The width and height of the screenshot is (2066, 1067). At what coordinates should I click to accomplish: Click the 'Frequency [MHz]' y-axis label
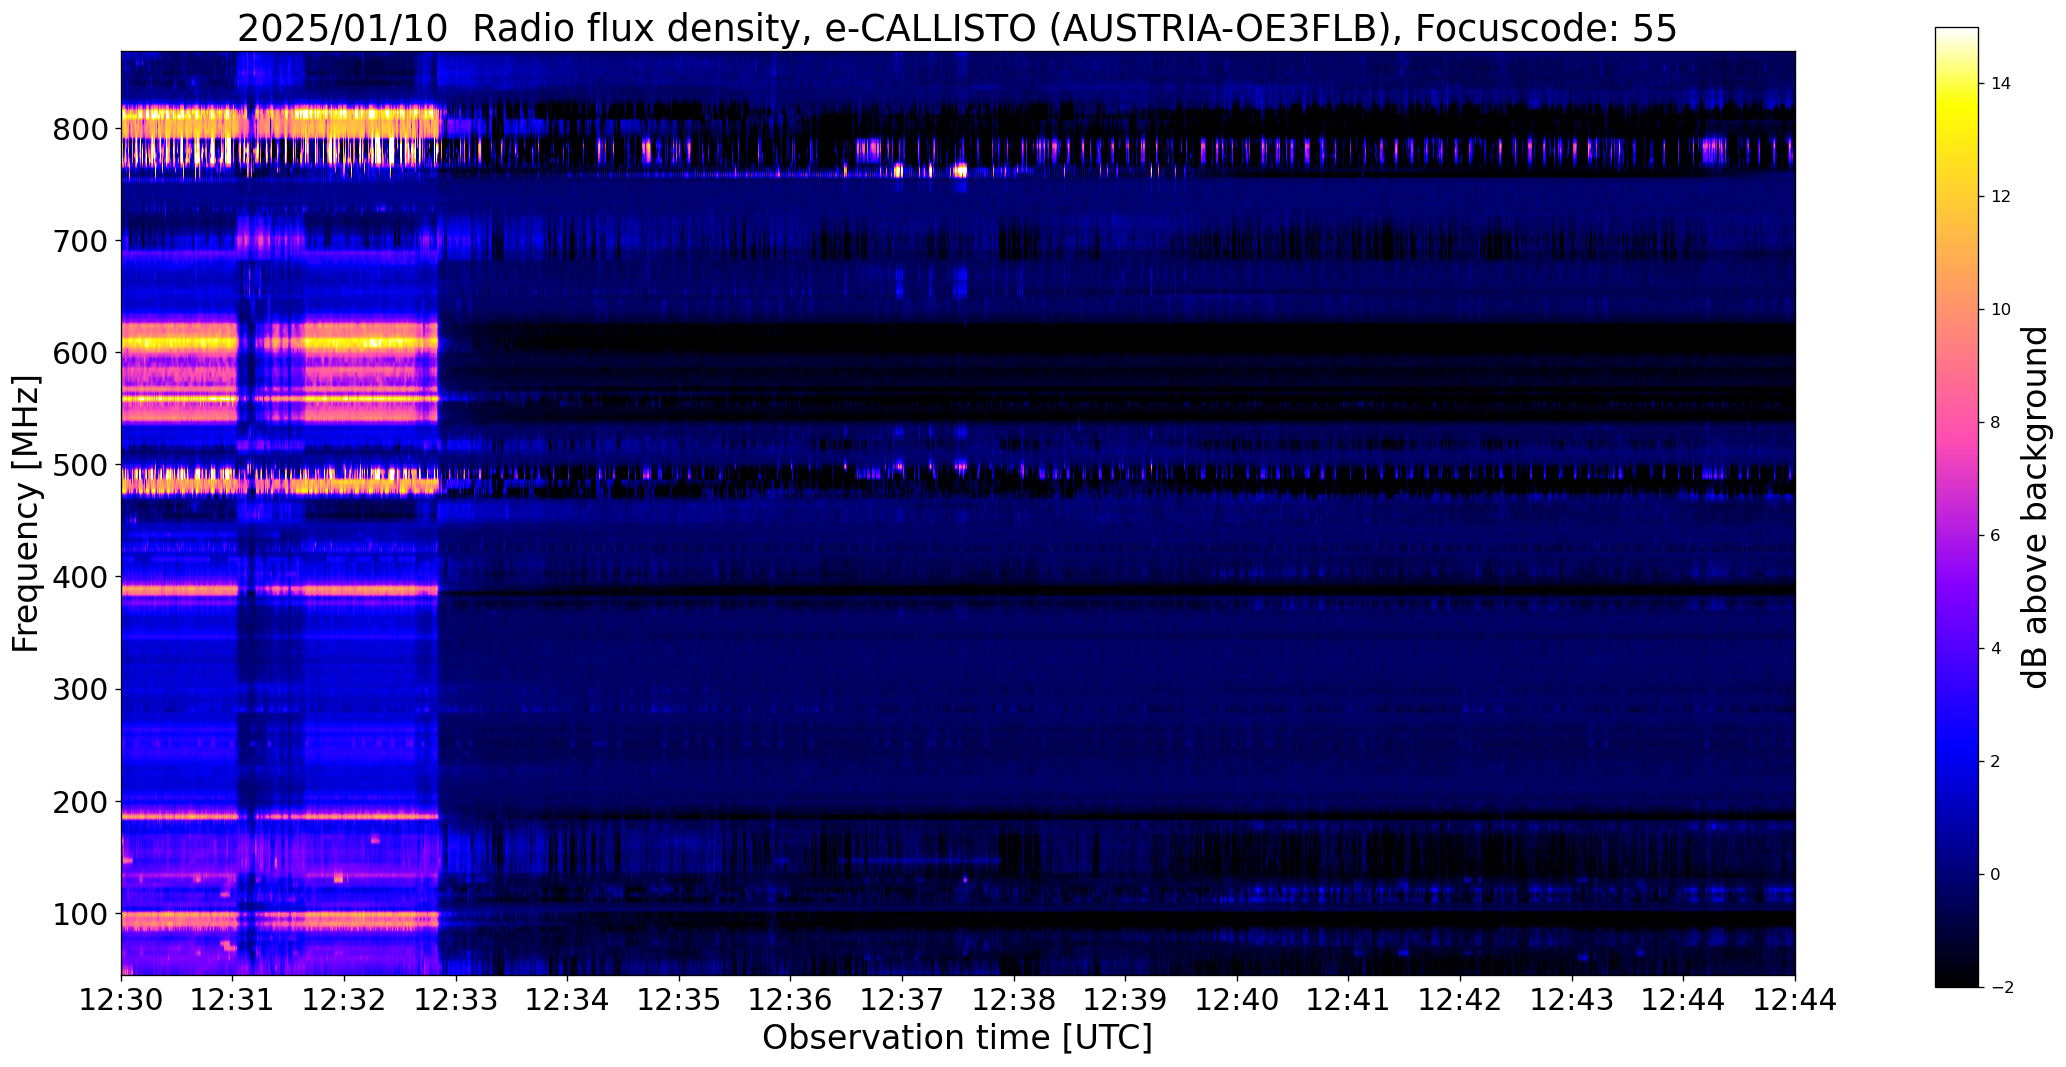click(x=27, y=514)
